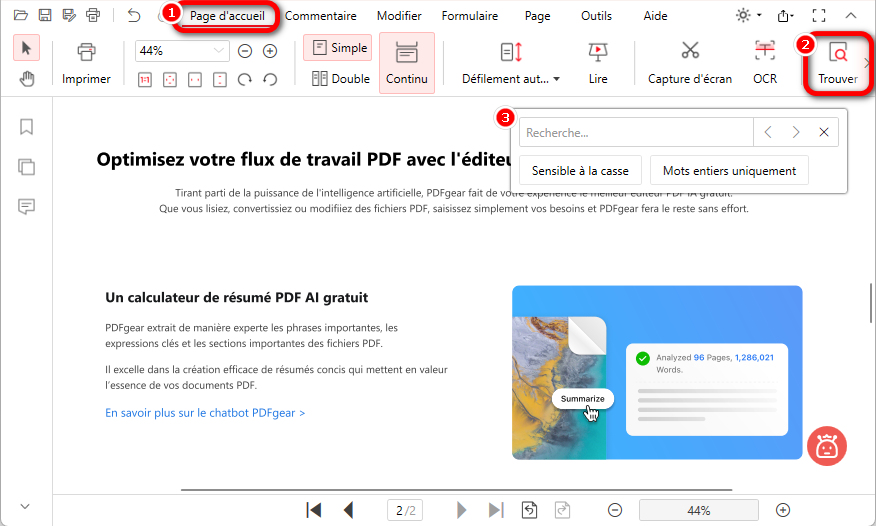Open the bookmarks sidebar panel

pyautogui.click(x=26, y=127)
